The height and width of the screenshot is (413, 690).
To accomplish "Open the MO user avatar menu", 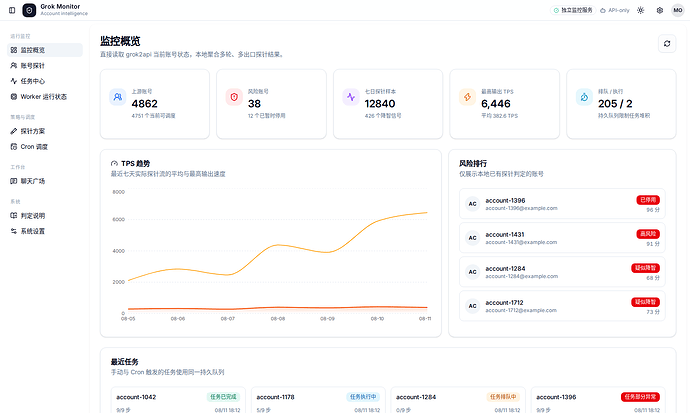I will point(678,10).
